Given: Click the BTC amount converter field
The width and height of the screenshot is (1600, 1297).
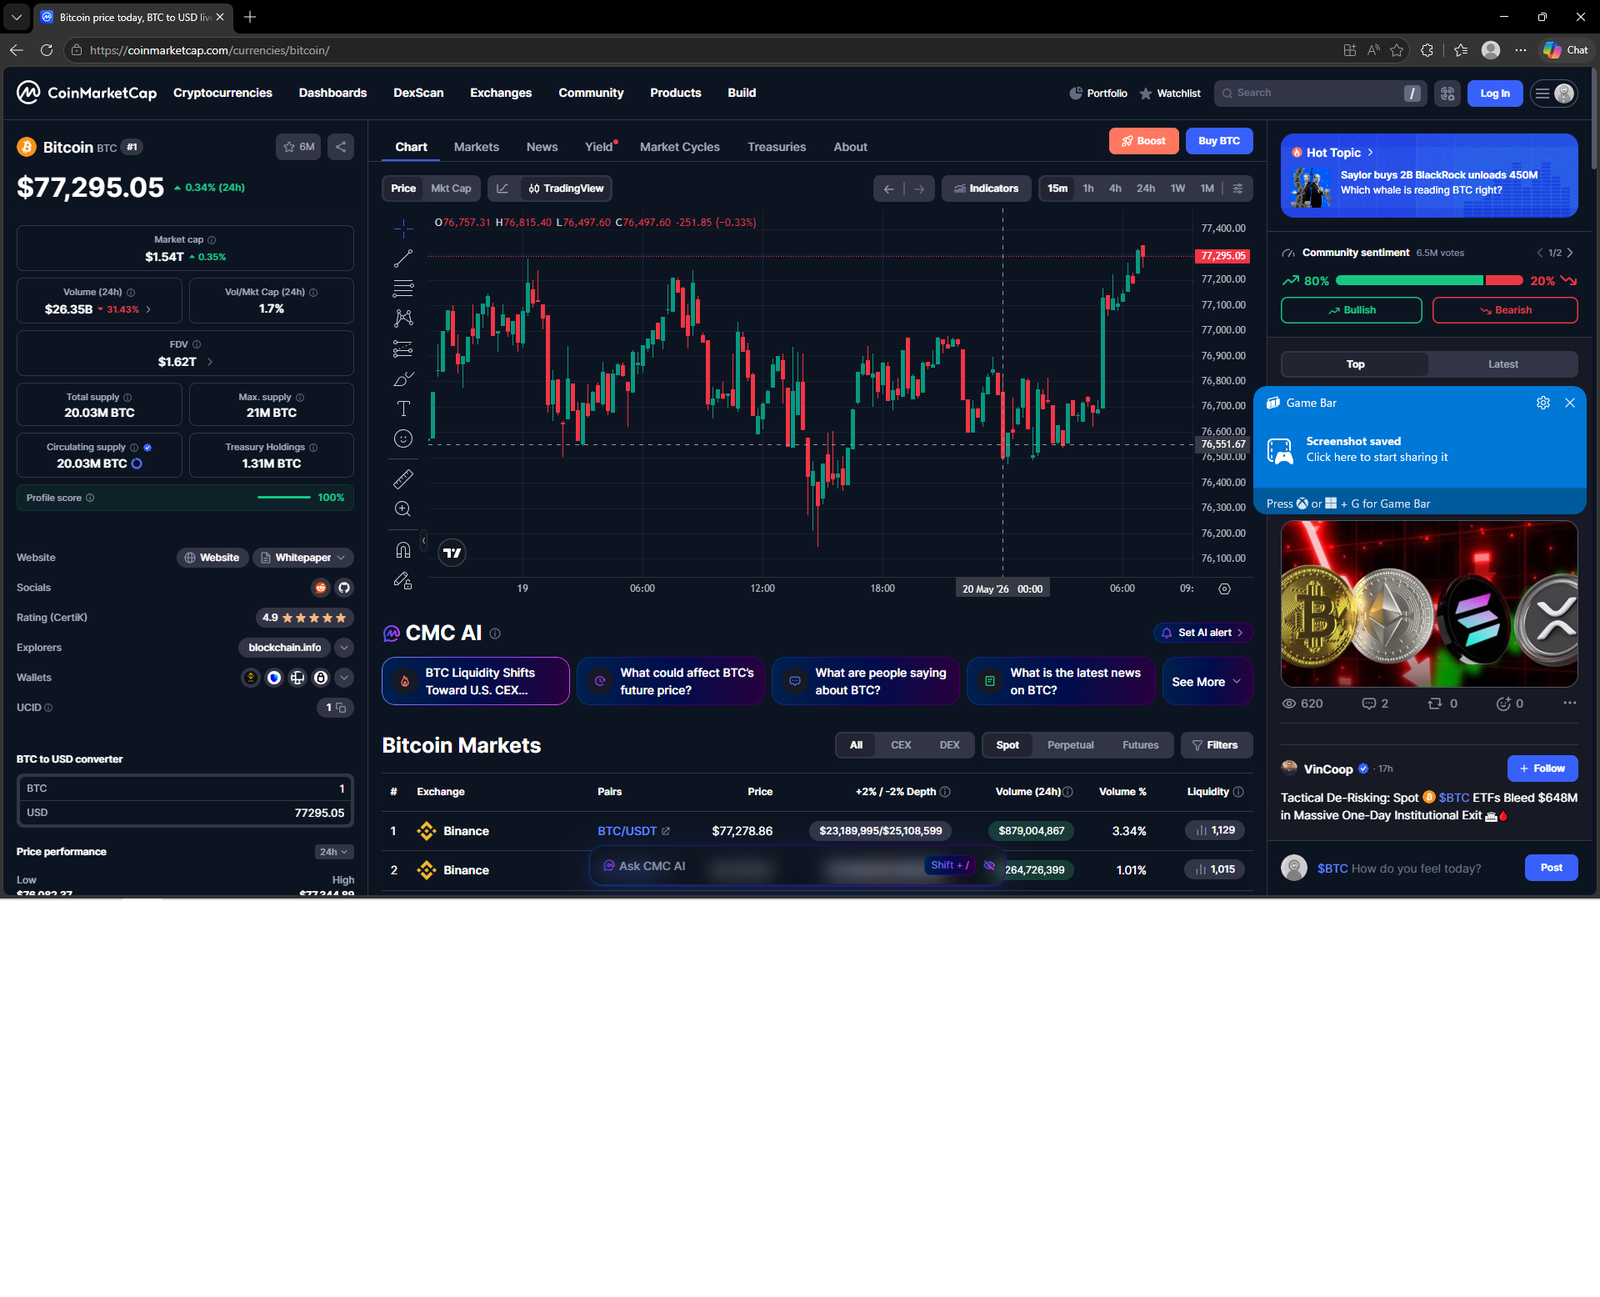Looking at the screenshot, I should (x=185, y=789).
